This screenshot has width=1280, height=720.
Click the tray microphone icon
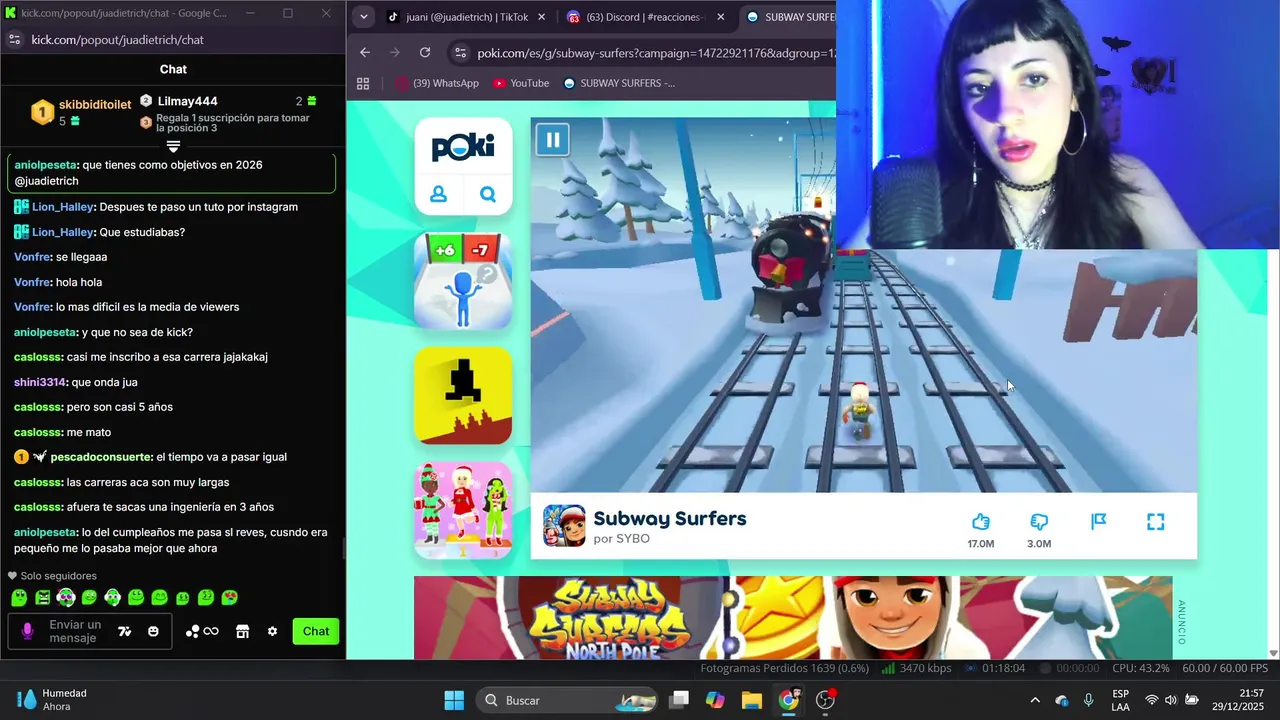(1088, 700)
